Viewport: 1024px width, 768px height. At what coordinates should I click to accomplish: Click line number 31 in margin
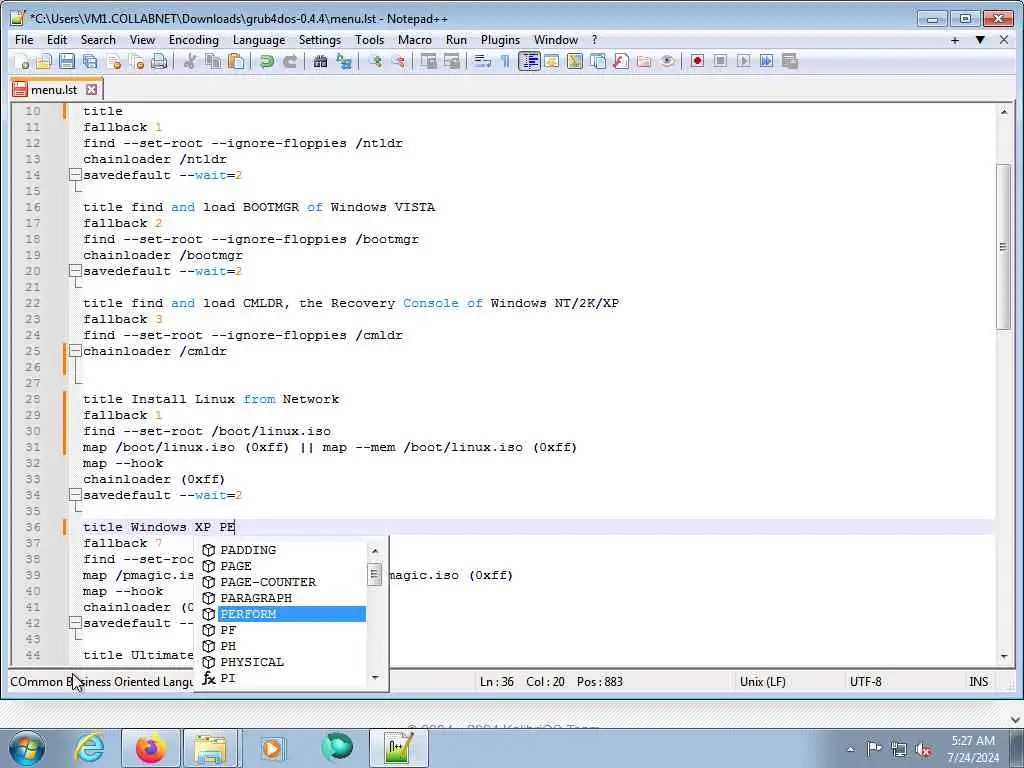[x=33, y=447]
